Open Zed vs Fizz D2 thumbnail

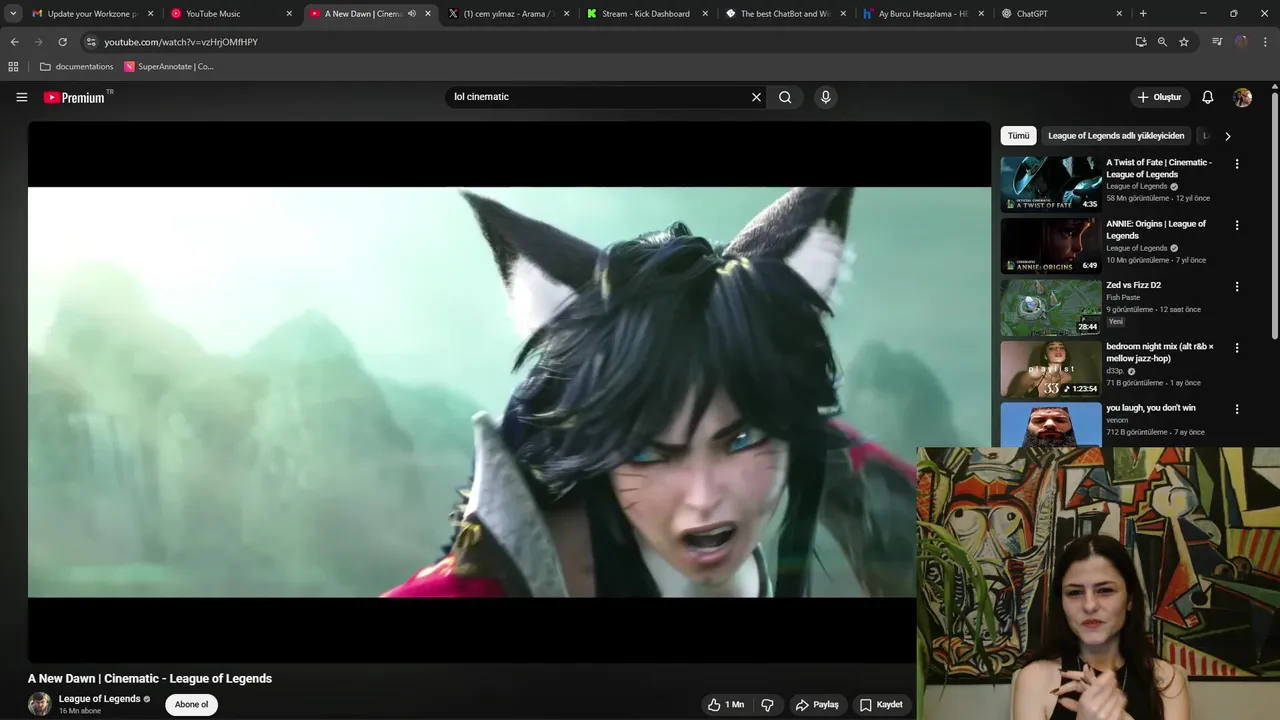(x=1051, y=306)
